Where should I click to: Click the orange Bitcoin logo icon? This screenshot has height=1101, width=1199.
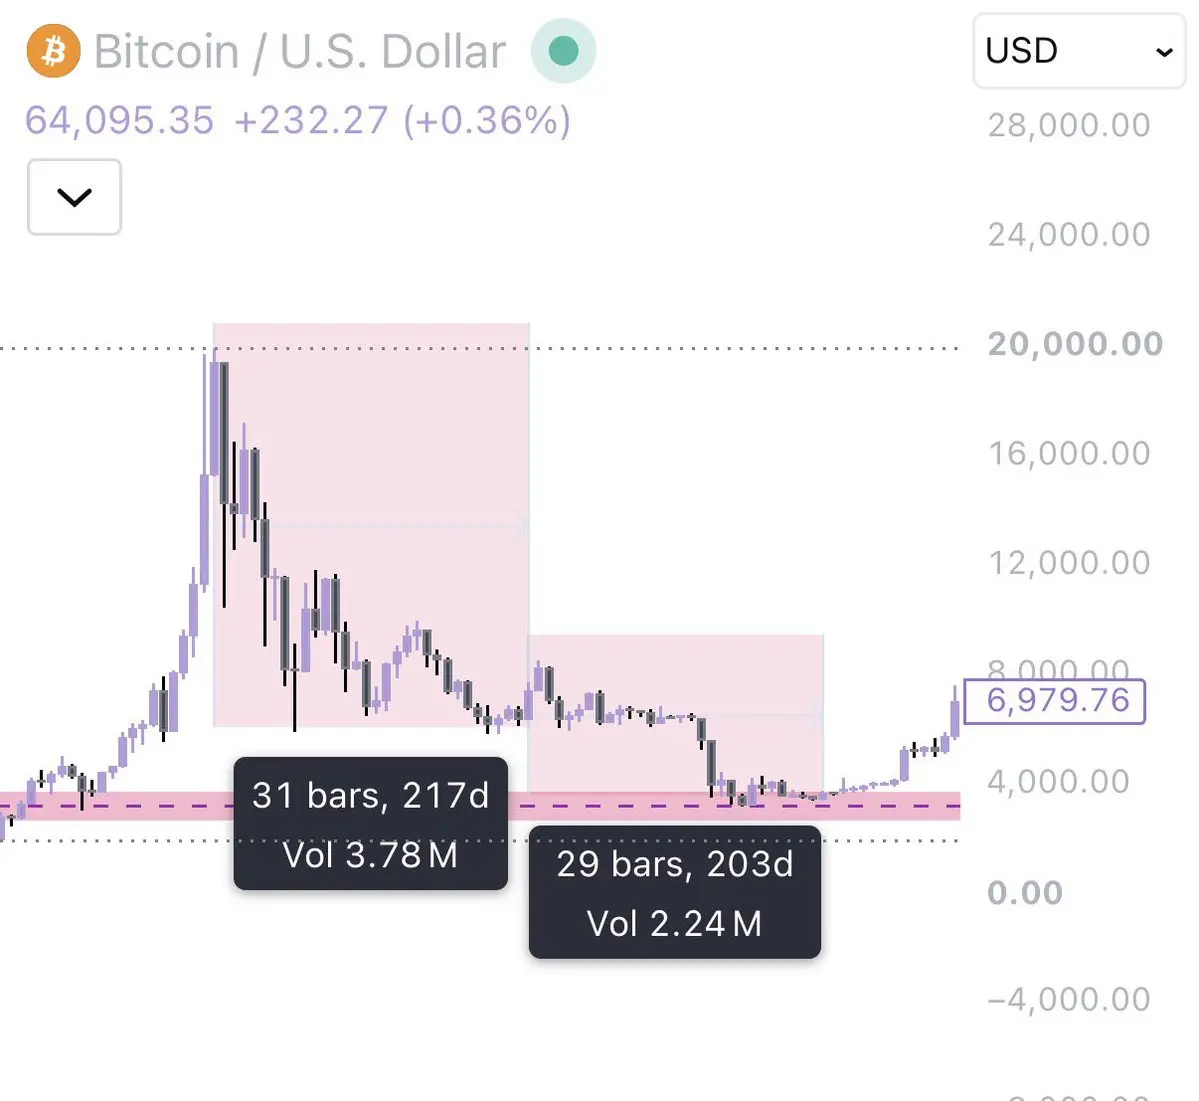point(53,51)
